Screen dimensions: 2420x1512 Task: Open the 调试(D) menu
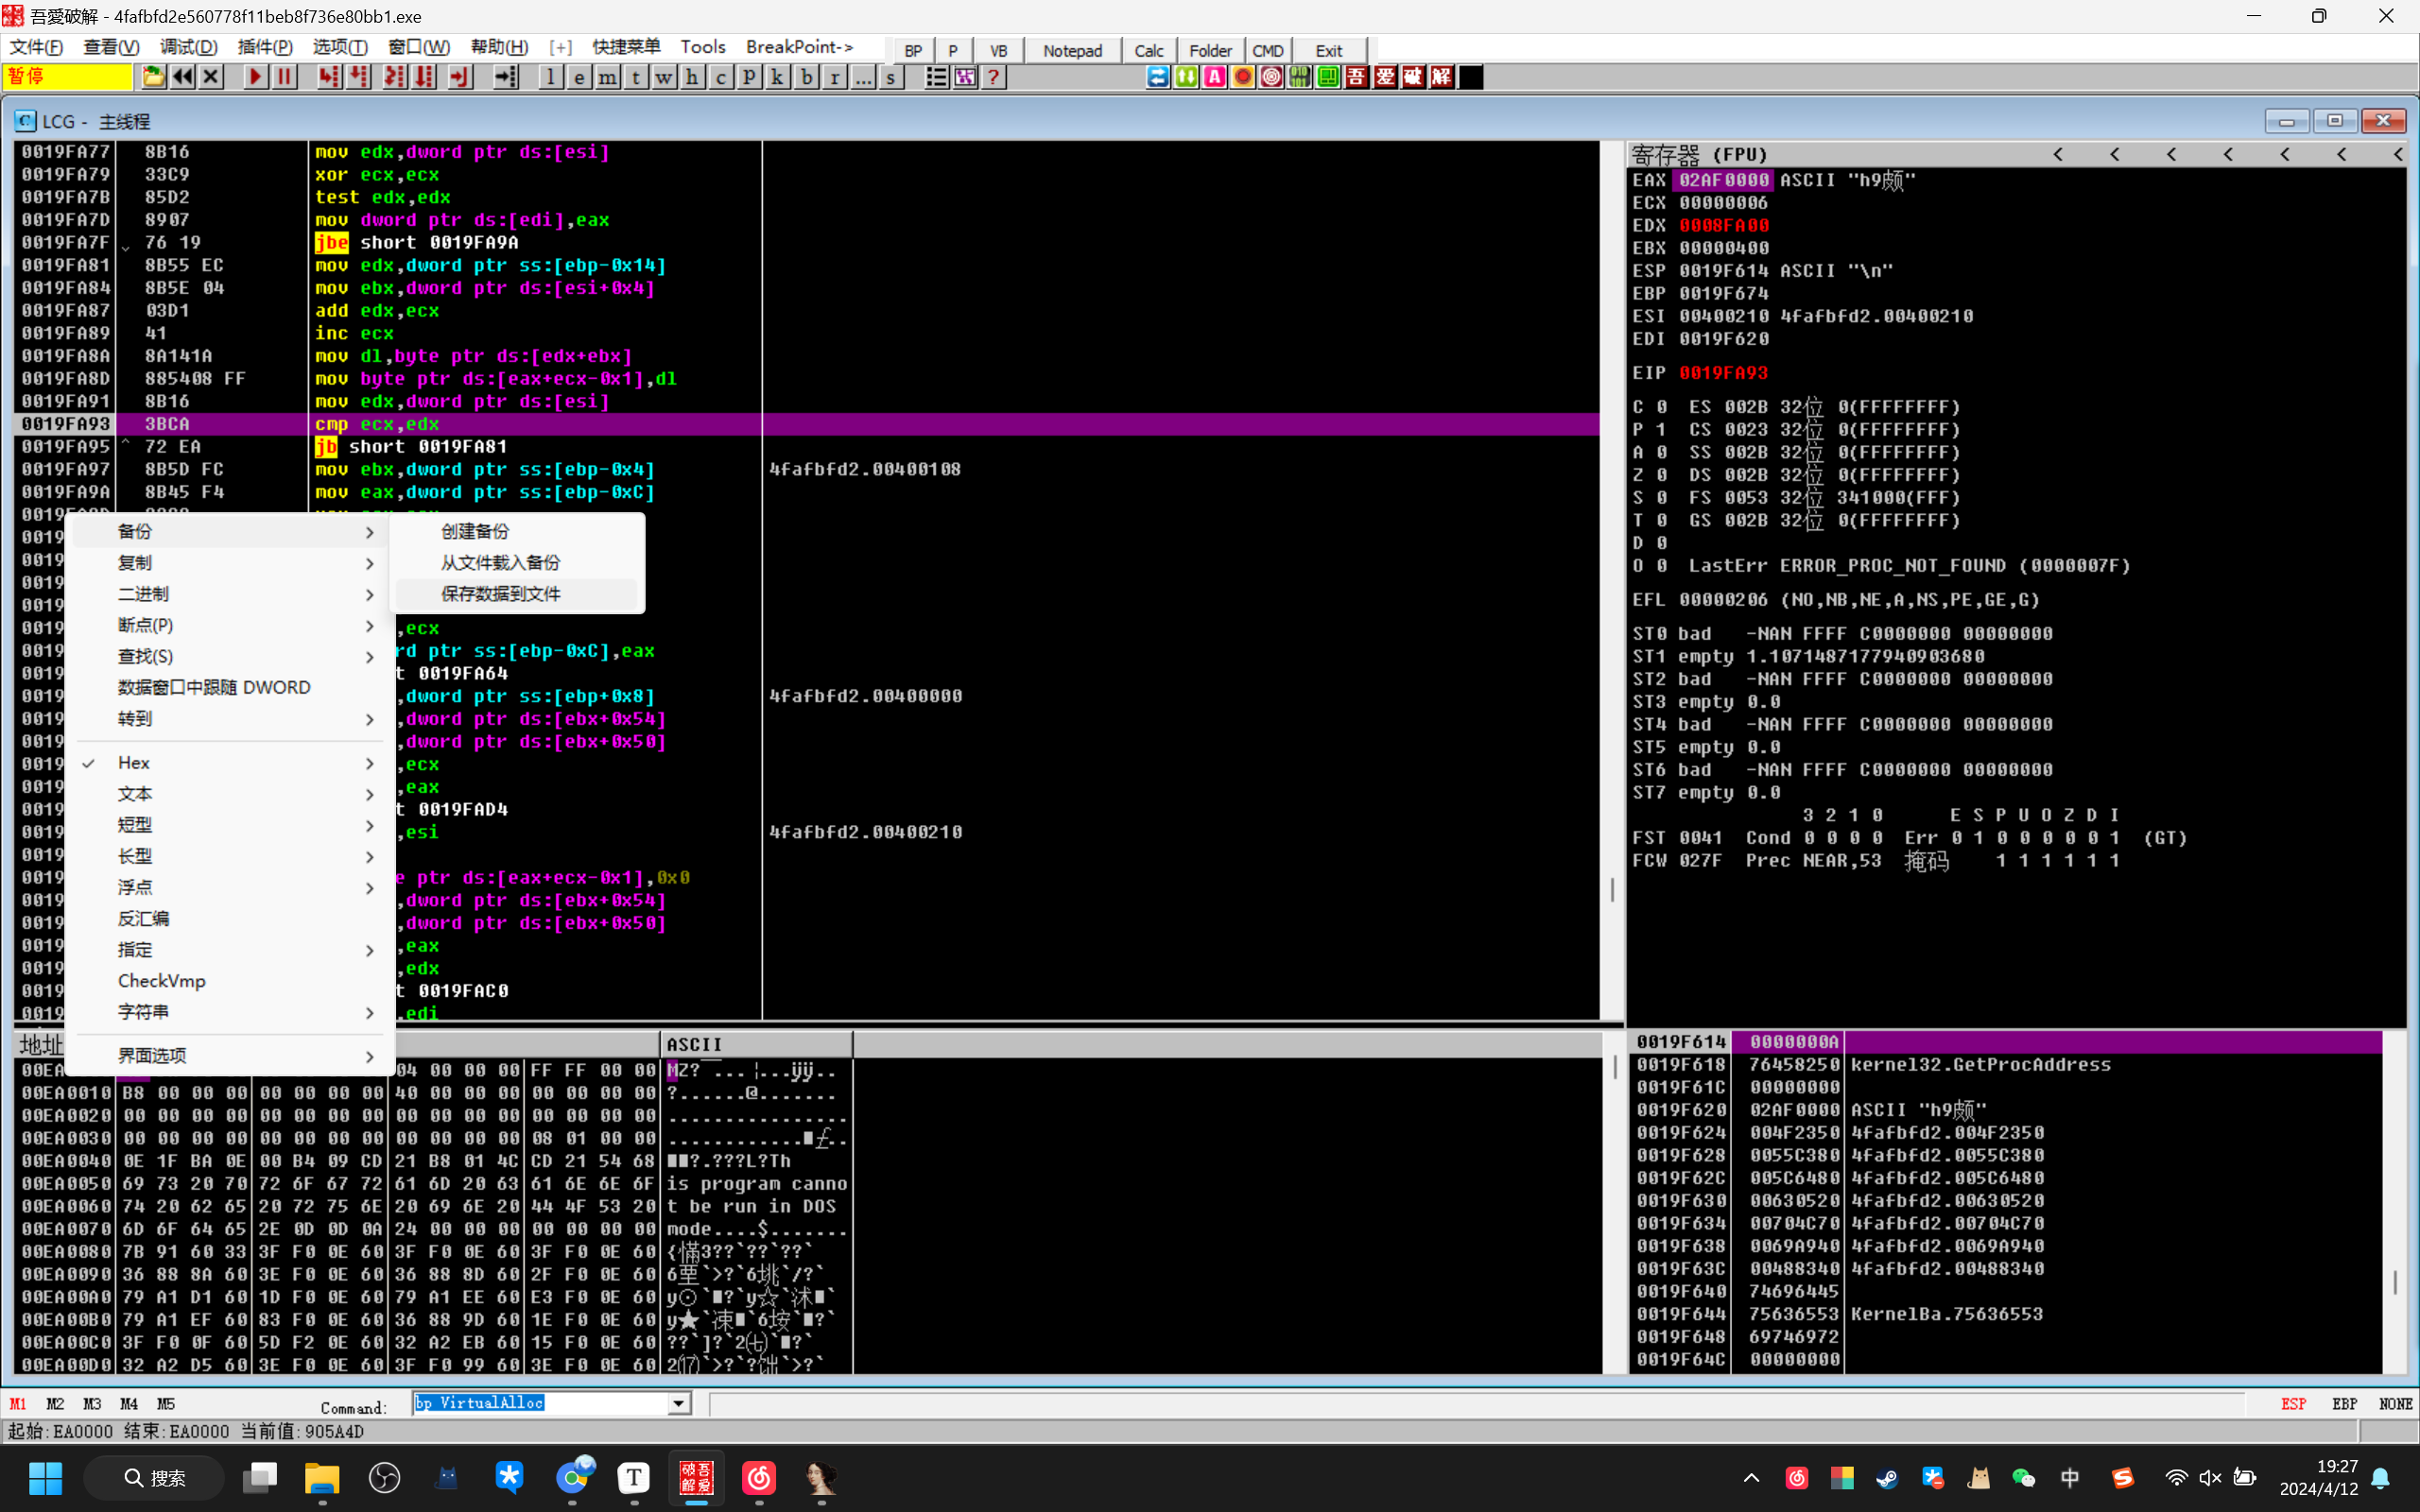pyautogui.click(x=188, y=47)
